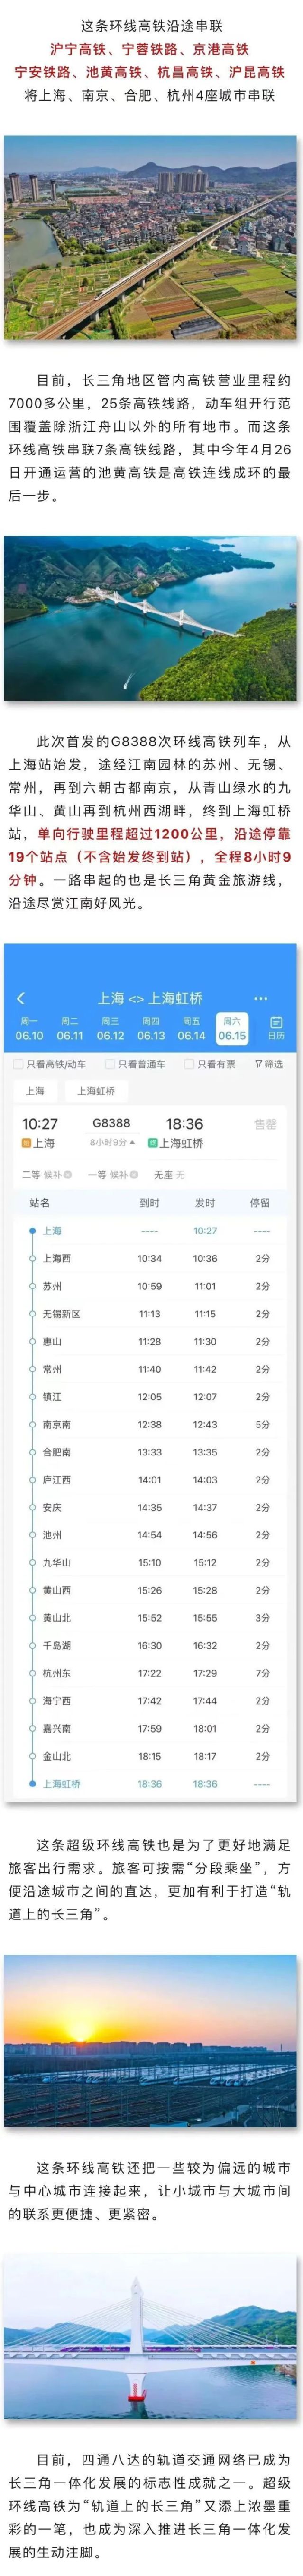The width and height of the screenshot is (303, 2576).
Task: Expand 一等 候补 seat option
Action: point(112,1174)
